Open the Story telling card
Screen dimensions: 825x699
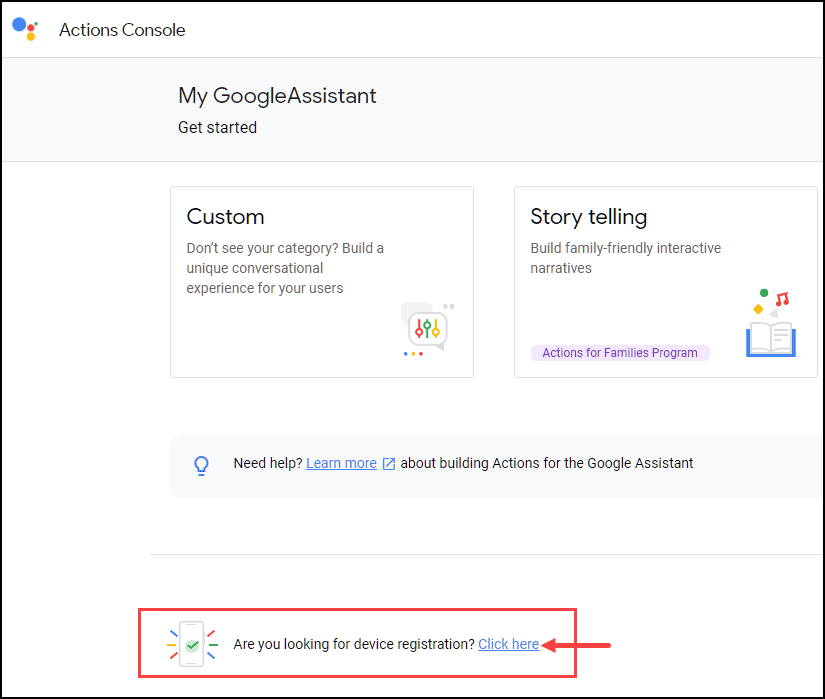[x=666, y=282]
